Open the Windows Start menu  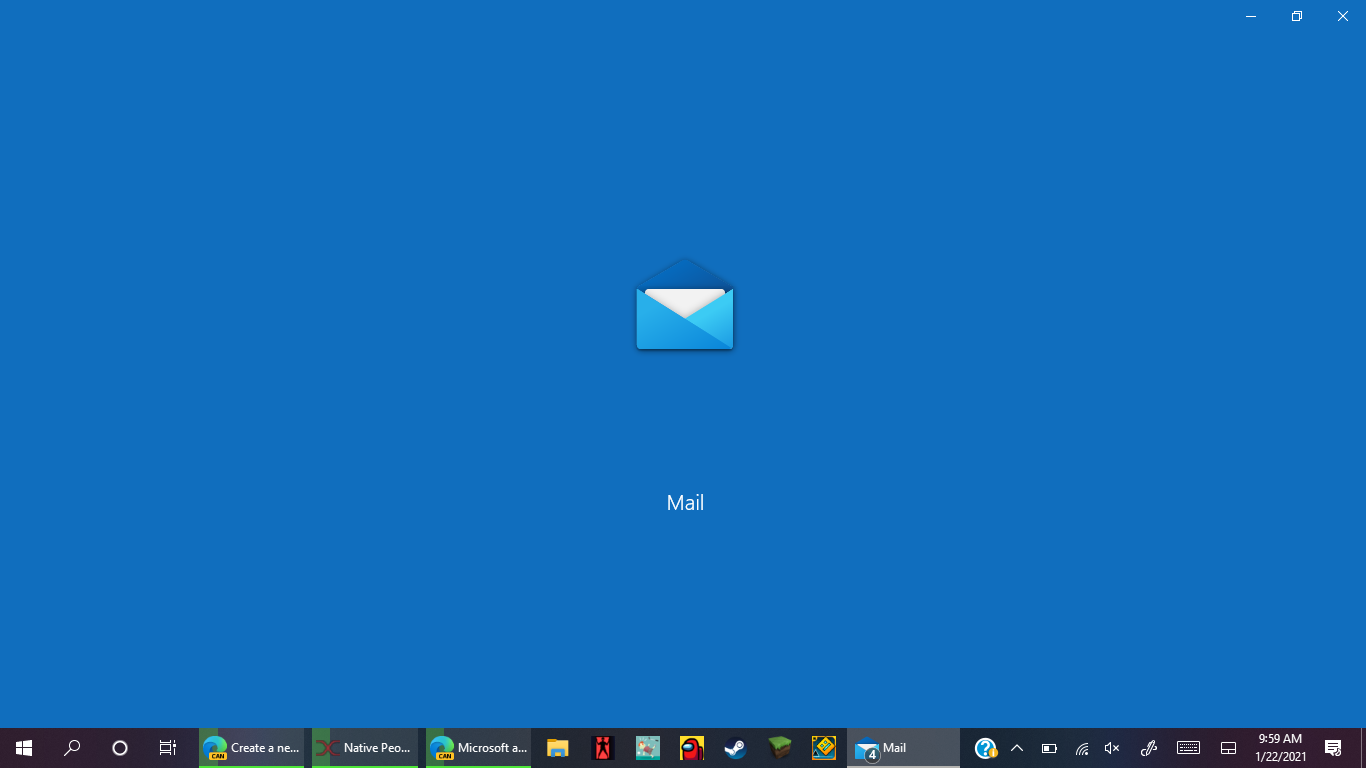tap(24, 748)
